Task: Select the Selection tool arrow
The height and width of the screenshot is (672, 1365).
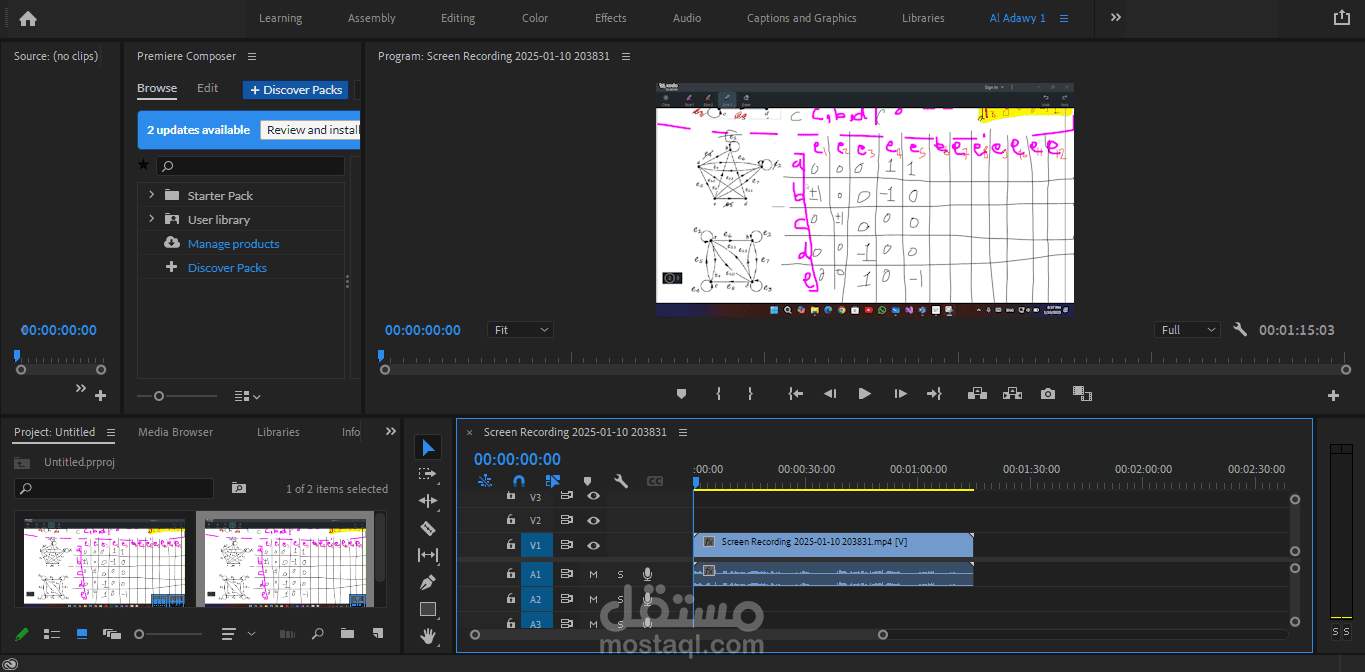Action: click(x=428, y=447)
